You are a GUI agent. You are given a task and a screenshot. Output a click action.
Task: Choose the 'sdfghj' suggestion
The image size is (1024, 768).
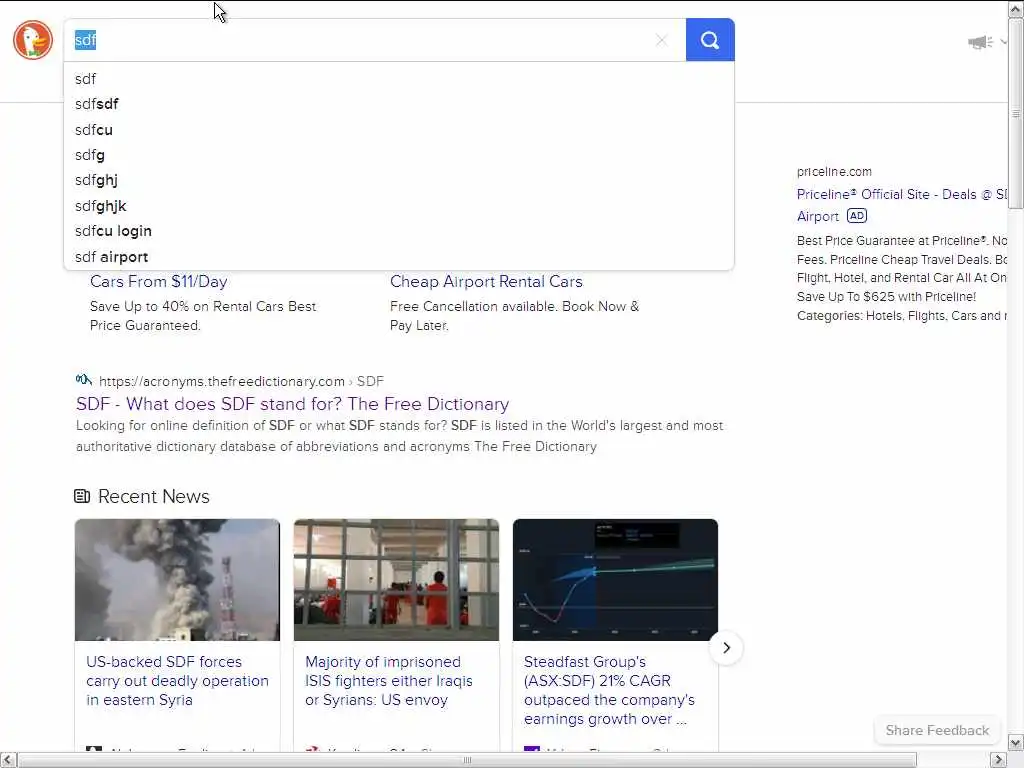point(399,180)
